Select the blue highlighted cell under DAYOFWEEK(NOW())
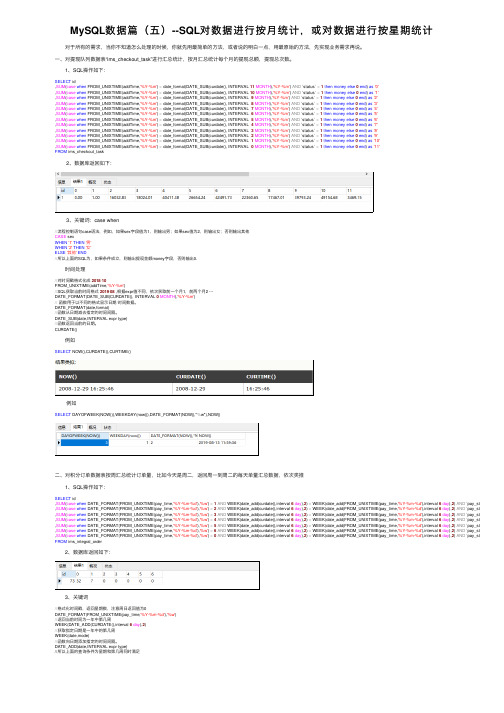This screenshot has width=504, height=713. click(x=85, y=442)
